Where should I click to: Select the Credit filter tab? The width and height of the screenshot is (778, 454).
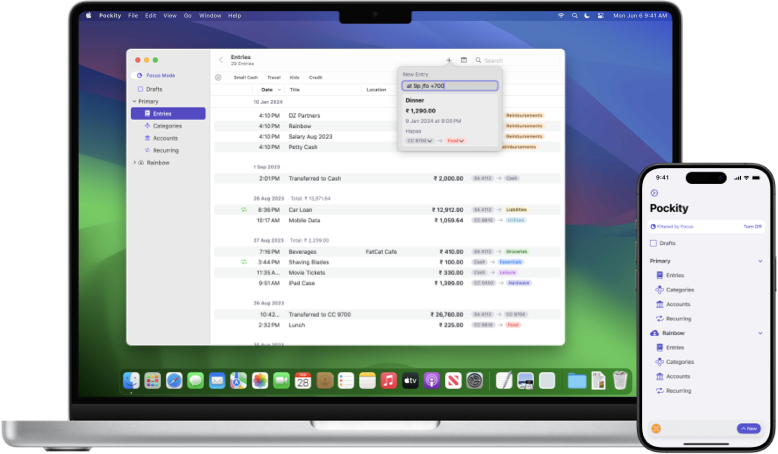(x=316, y=77)
